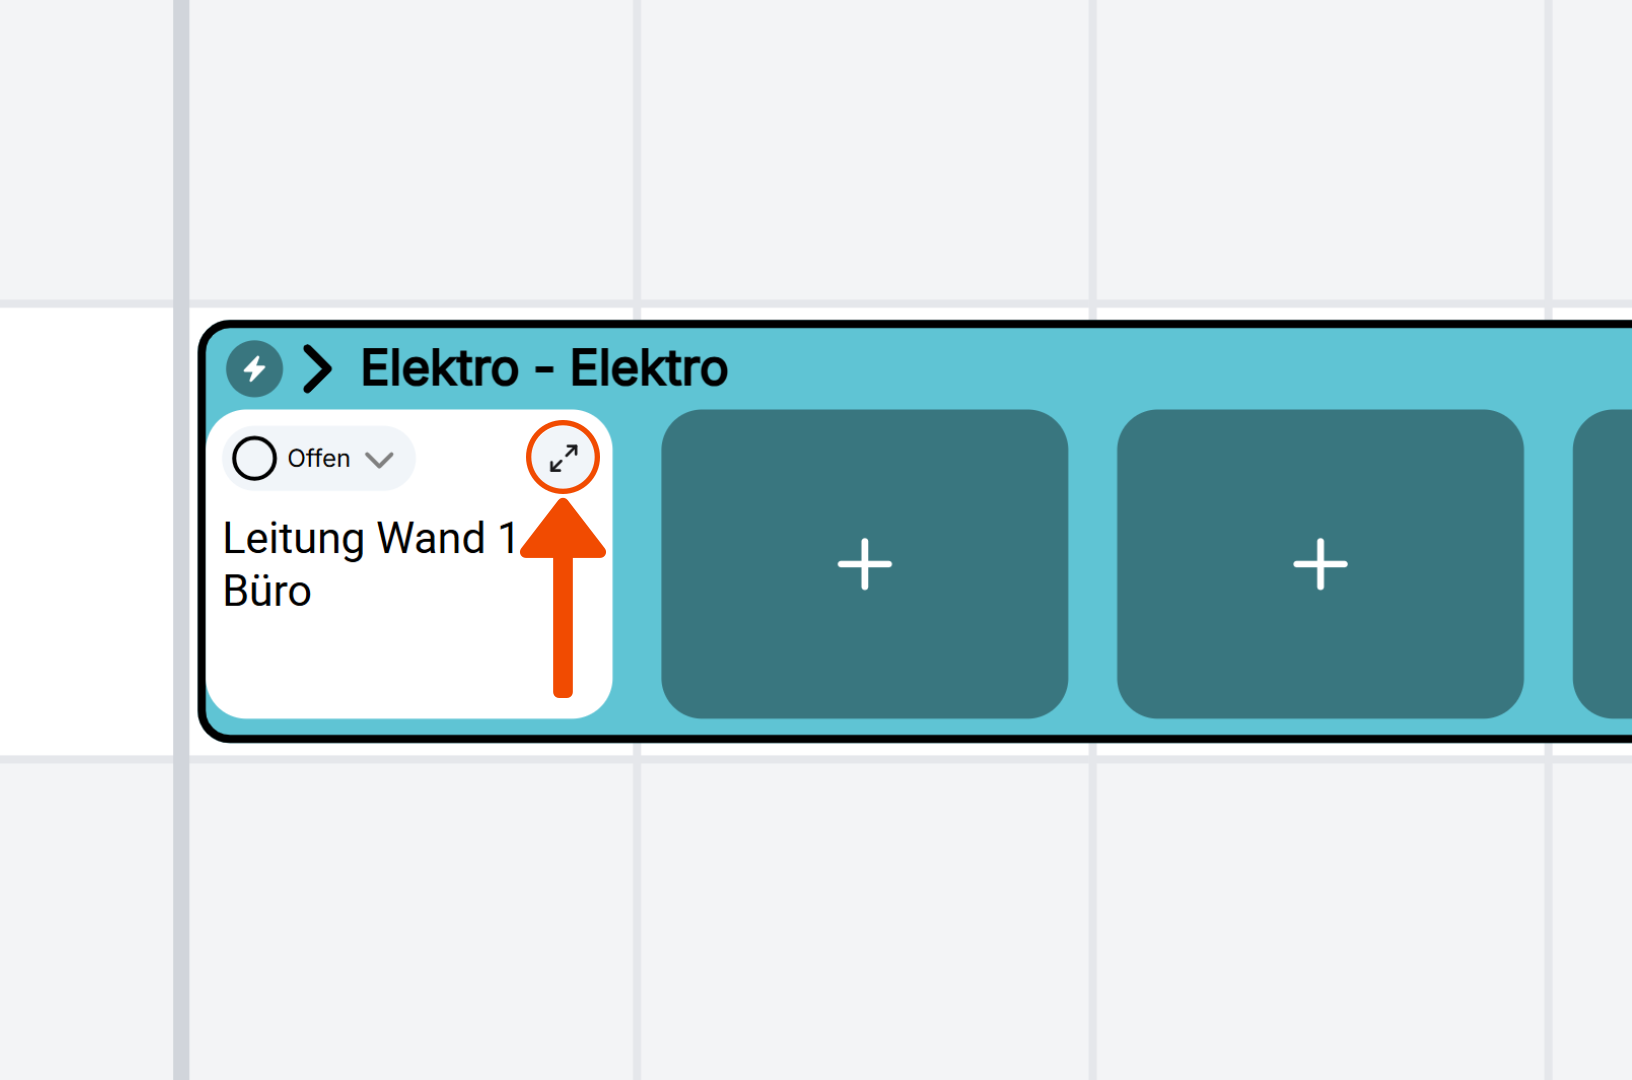Click the white row header left of Elektro lane
Screen dimensions: 1632x1080
(x=86, y=530)
